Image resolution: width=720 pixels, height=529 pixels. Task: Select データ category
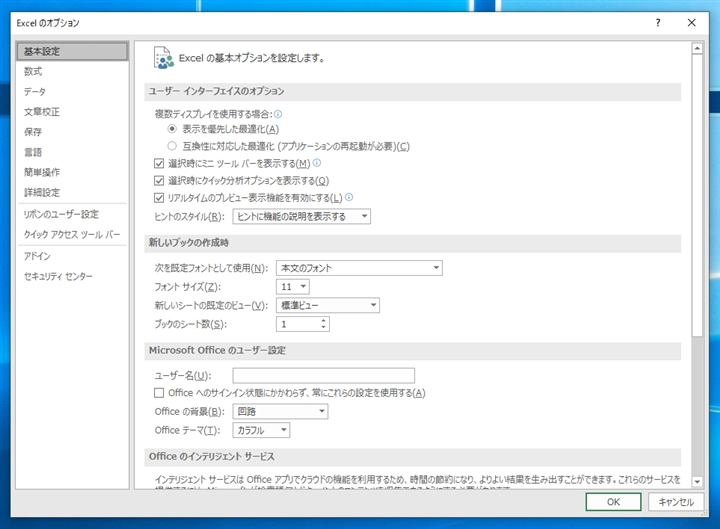(72, 91)
